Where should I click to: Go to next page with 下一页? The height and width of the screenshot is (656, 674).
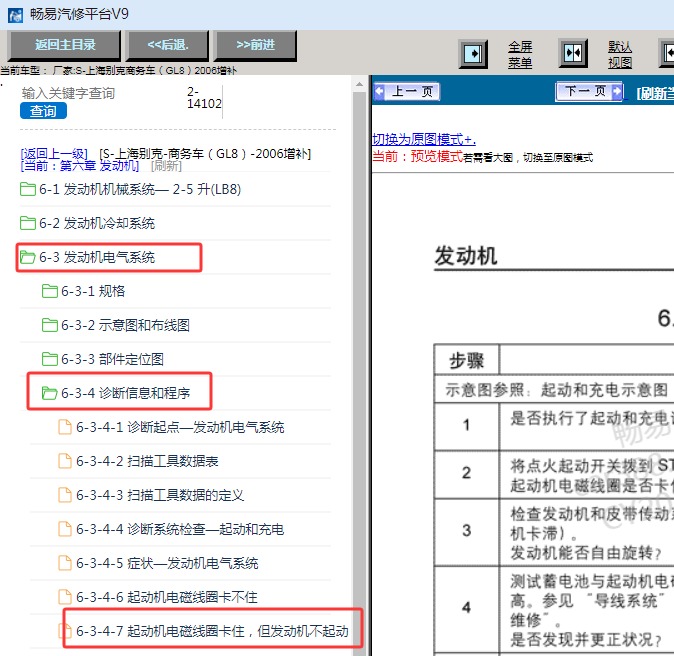tap(589, 91)
